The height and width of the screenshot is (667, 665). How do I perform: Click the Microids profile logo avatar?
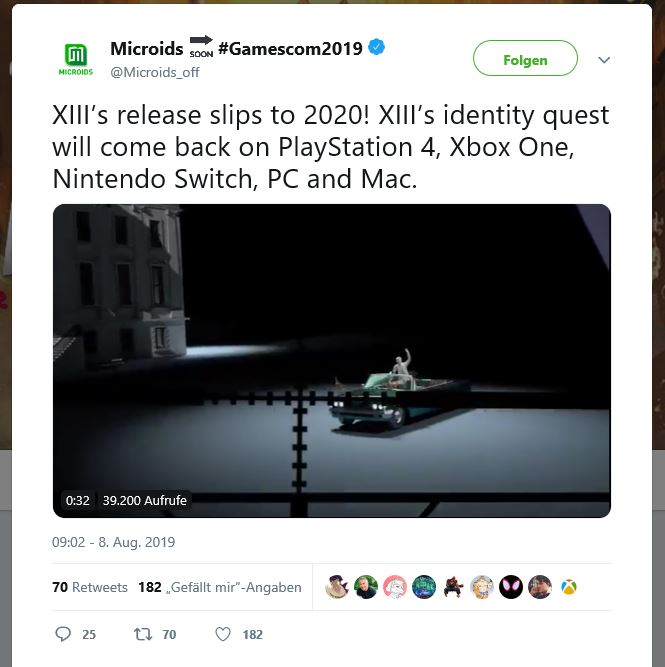76,59
